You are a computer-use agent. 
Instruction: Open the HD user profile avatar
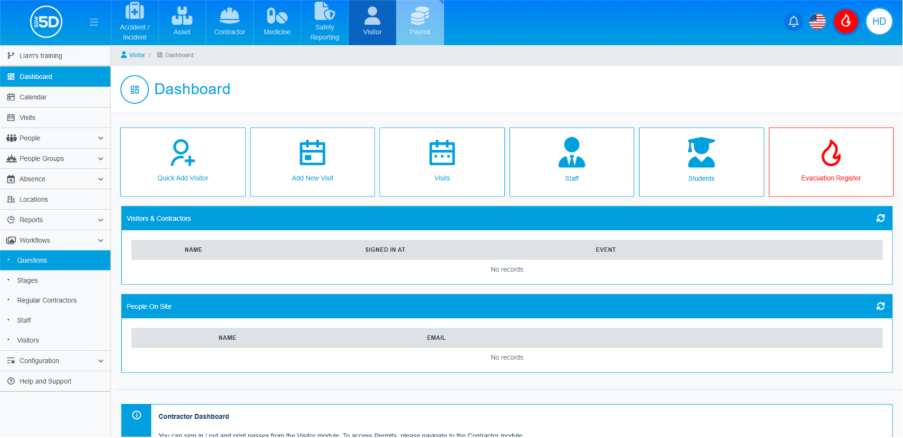coord(878,21)
